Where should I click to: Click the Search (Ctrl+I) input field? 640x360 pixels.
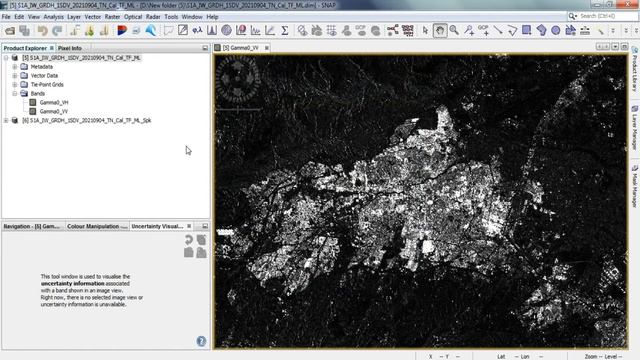[x=607, y=16]
